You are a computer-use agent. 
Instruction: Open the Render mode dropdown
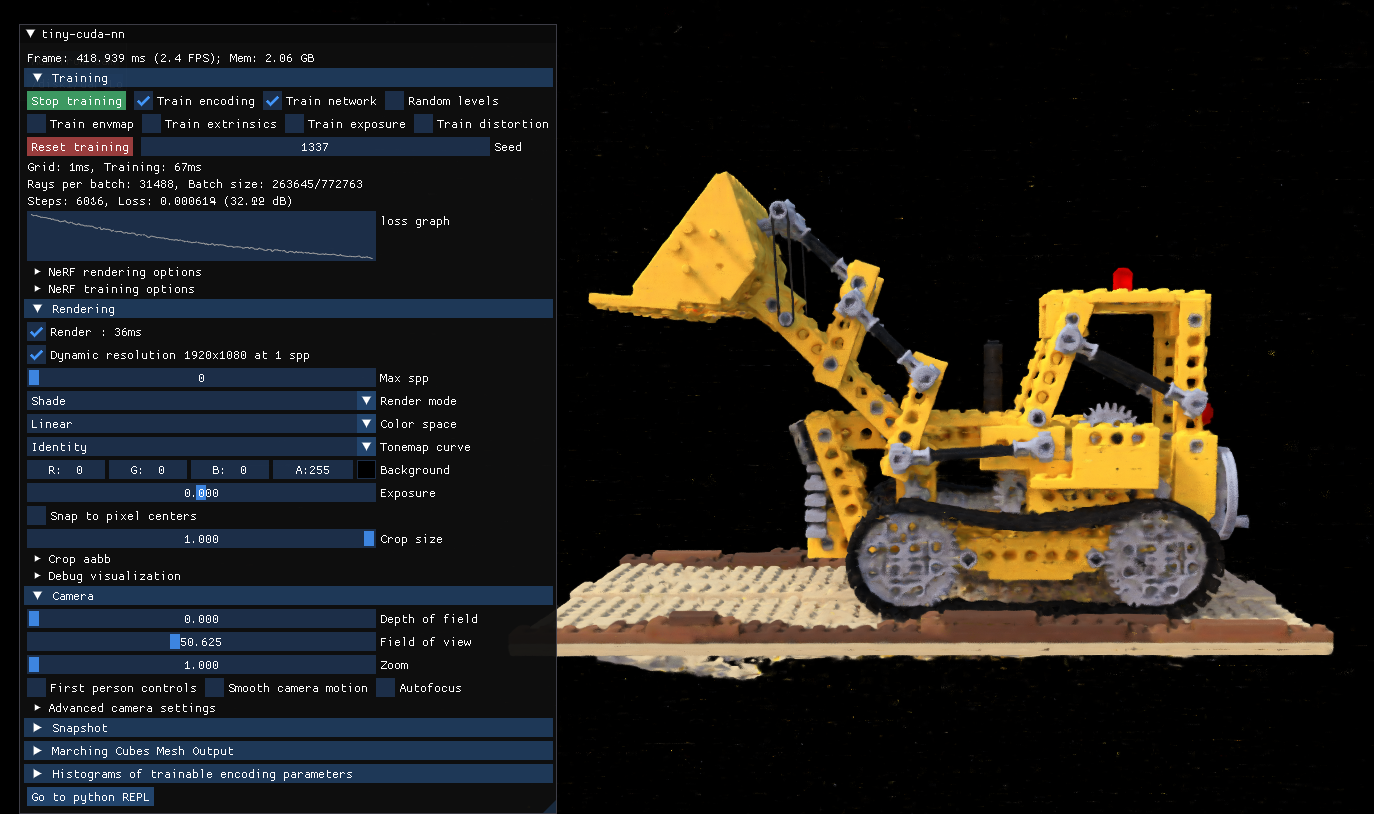[x=201, y=401]
